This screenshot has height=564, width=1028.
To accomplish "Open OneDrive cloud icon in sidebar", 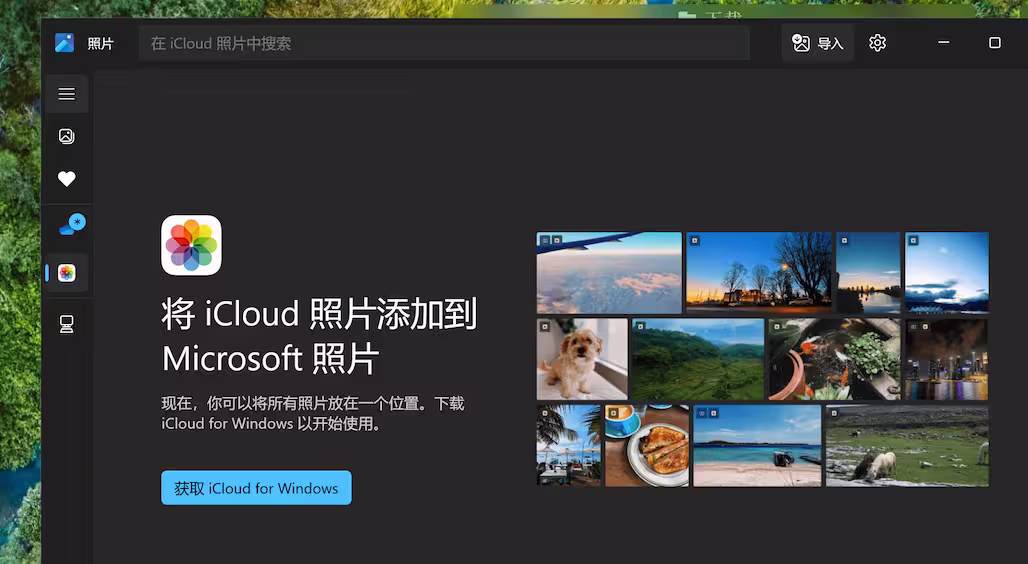I will tap(71, 224).
